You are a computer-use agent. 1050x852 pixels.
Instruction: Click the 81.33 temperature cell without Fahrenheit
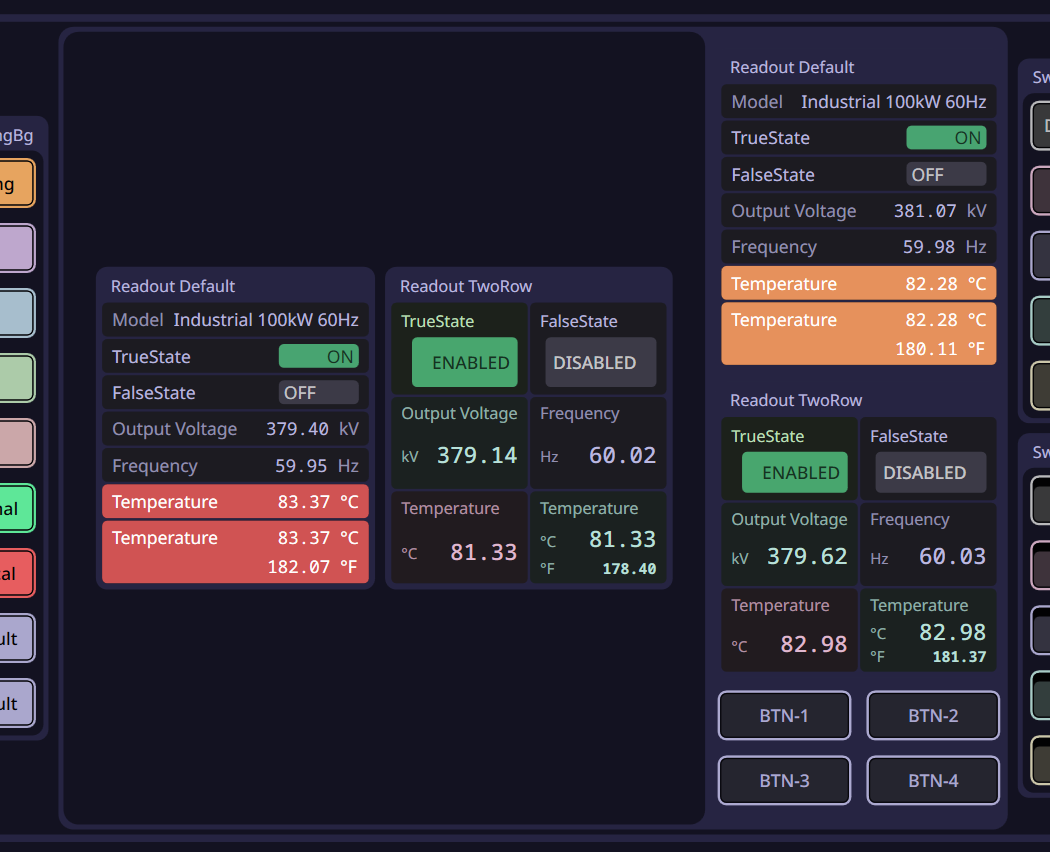(459, 537)
